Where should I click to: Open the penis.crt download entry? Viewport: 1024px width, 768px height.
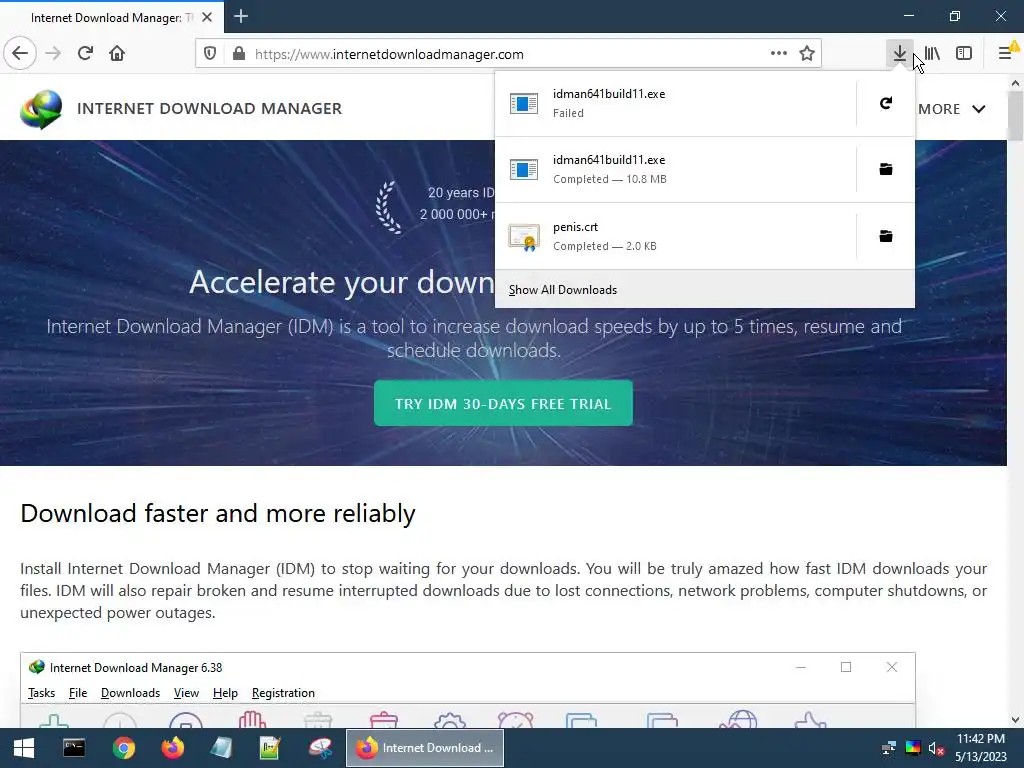[x=676, y=236]
